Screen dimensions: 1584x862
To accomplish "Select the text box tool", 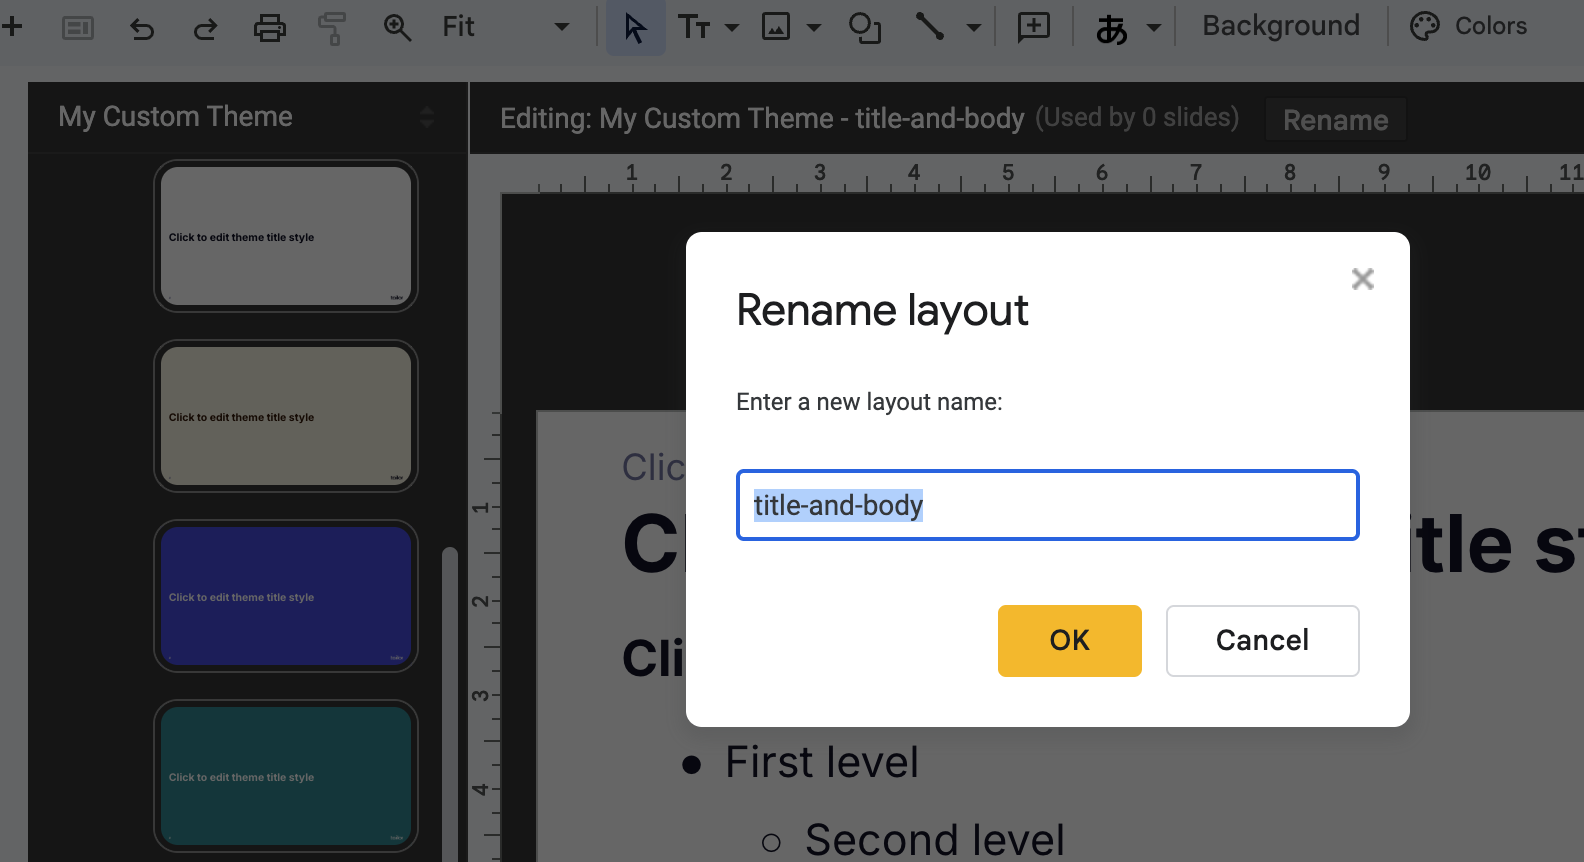I will click(694, 27).
